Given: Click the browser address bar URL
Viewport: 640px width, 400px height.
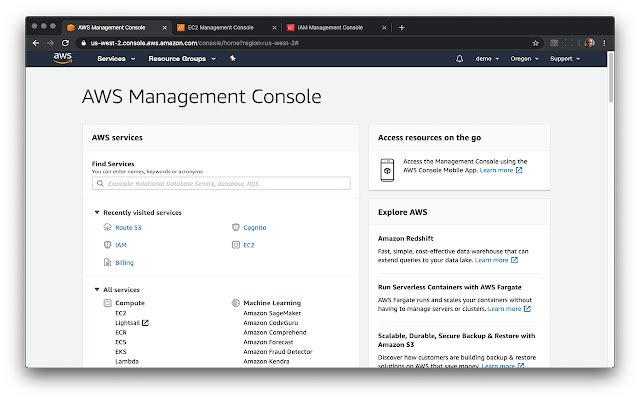Looking at the screenshot, I should (x=195, y=43).
